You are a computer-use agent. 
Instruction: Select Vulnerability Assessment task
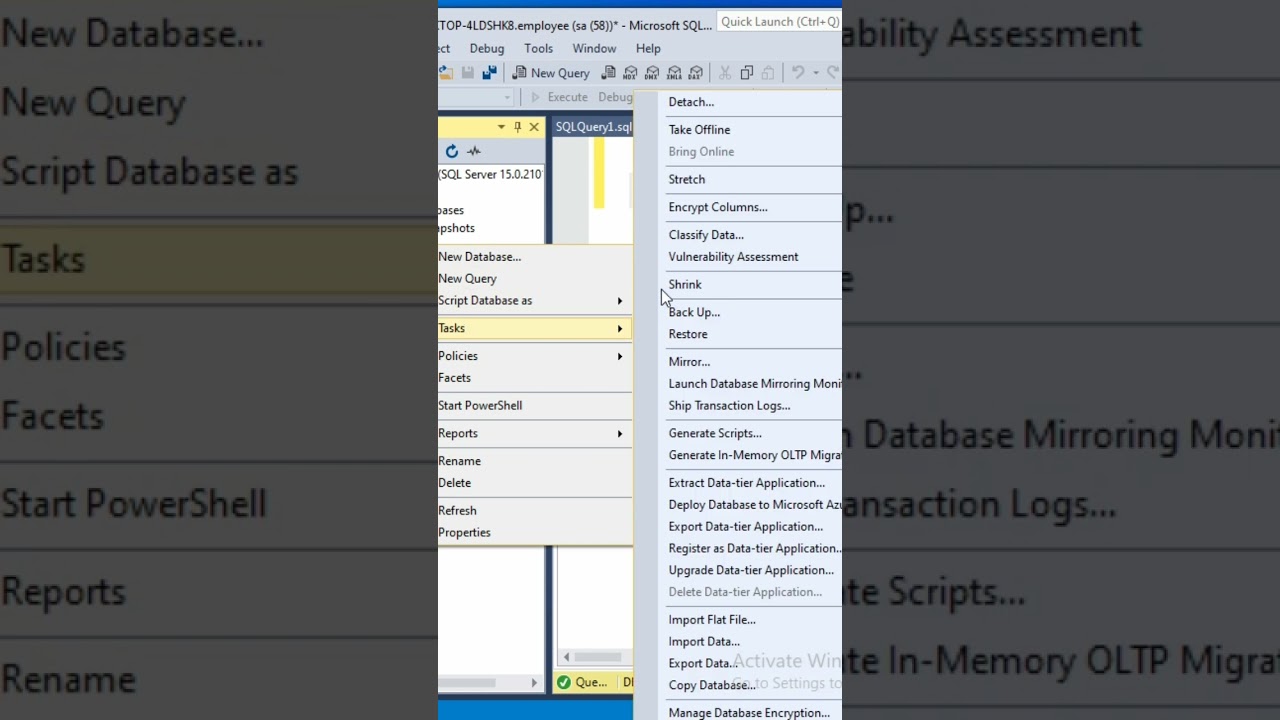738,257
